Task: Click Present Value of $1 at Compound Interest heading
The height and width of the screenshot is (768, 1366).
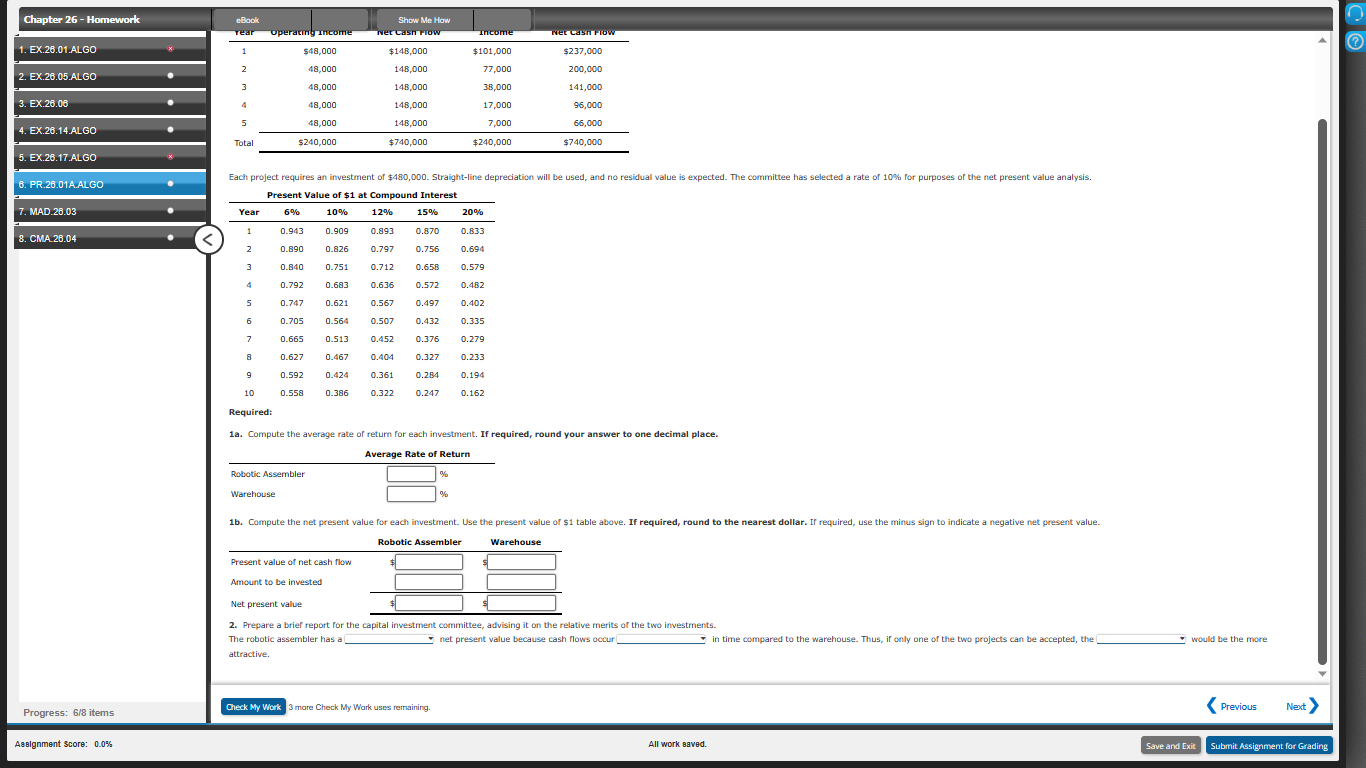Action: 362,195
